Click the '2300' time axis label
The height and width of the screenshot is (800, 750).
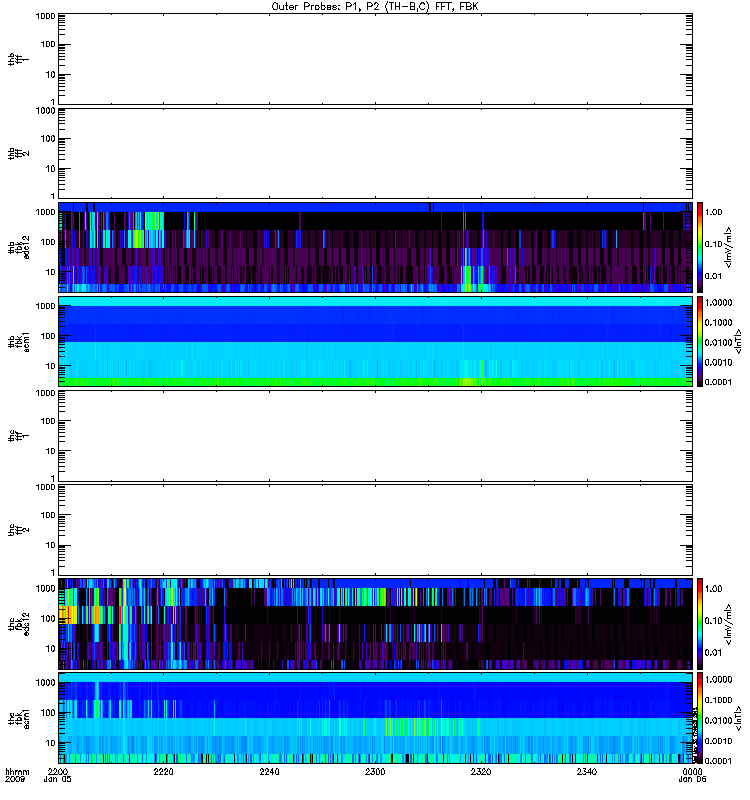pos(375,771)
